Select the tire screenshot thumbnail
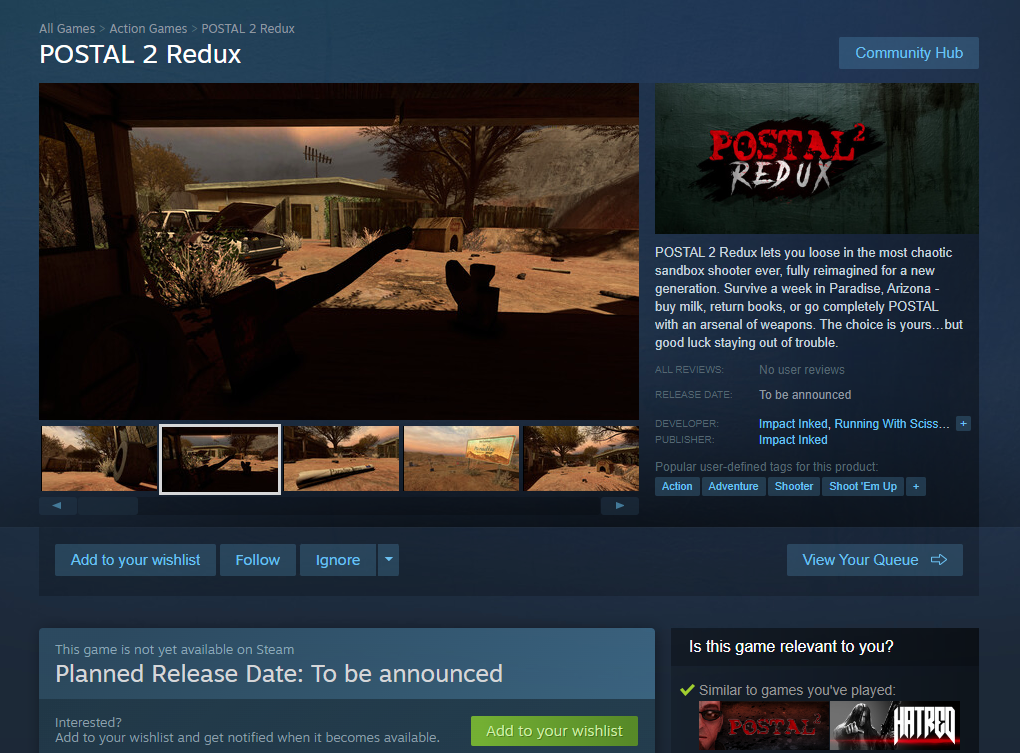Image resolution: width=1020 pixels, height=753 pixels. (100, 458)
